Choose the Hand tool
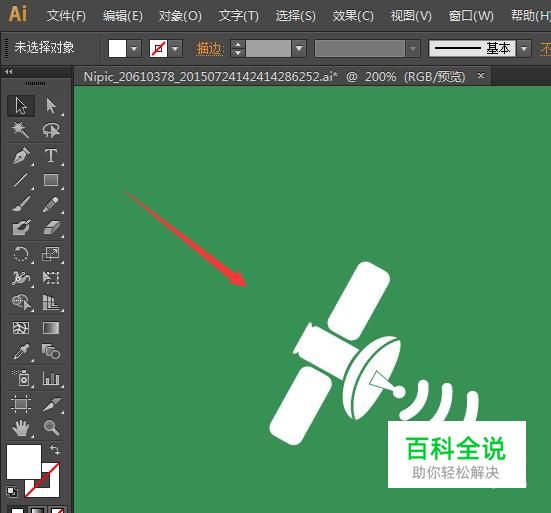This screenshot has width=551, height=513. tap(21, 428)
